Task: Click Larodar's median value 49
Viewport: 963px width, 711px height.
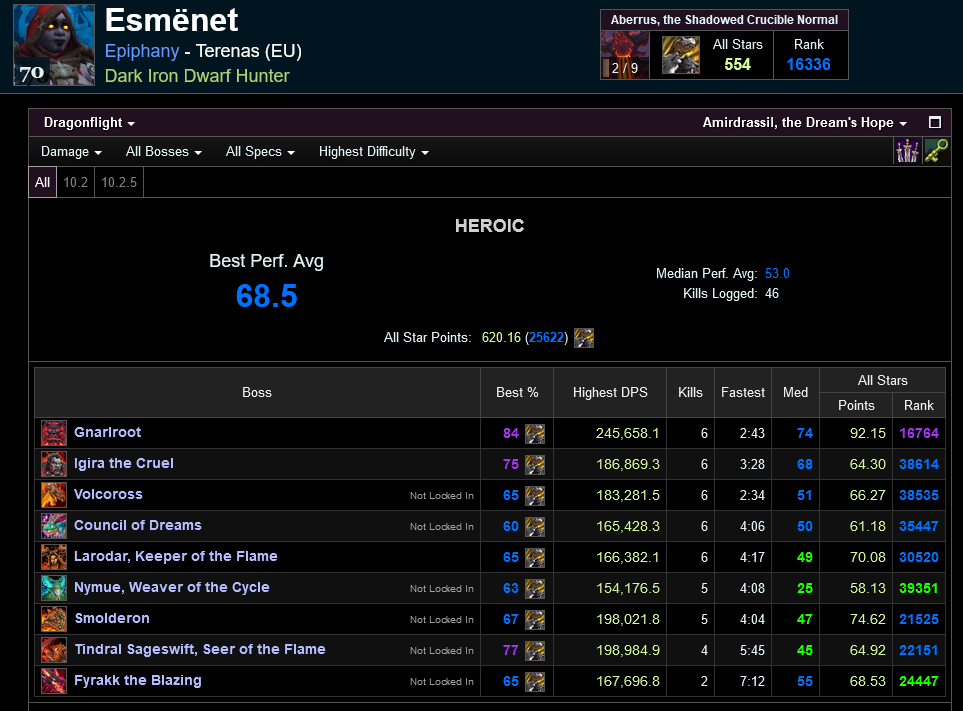Action: (805, 558)
